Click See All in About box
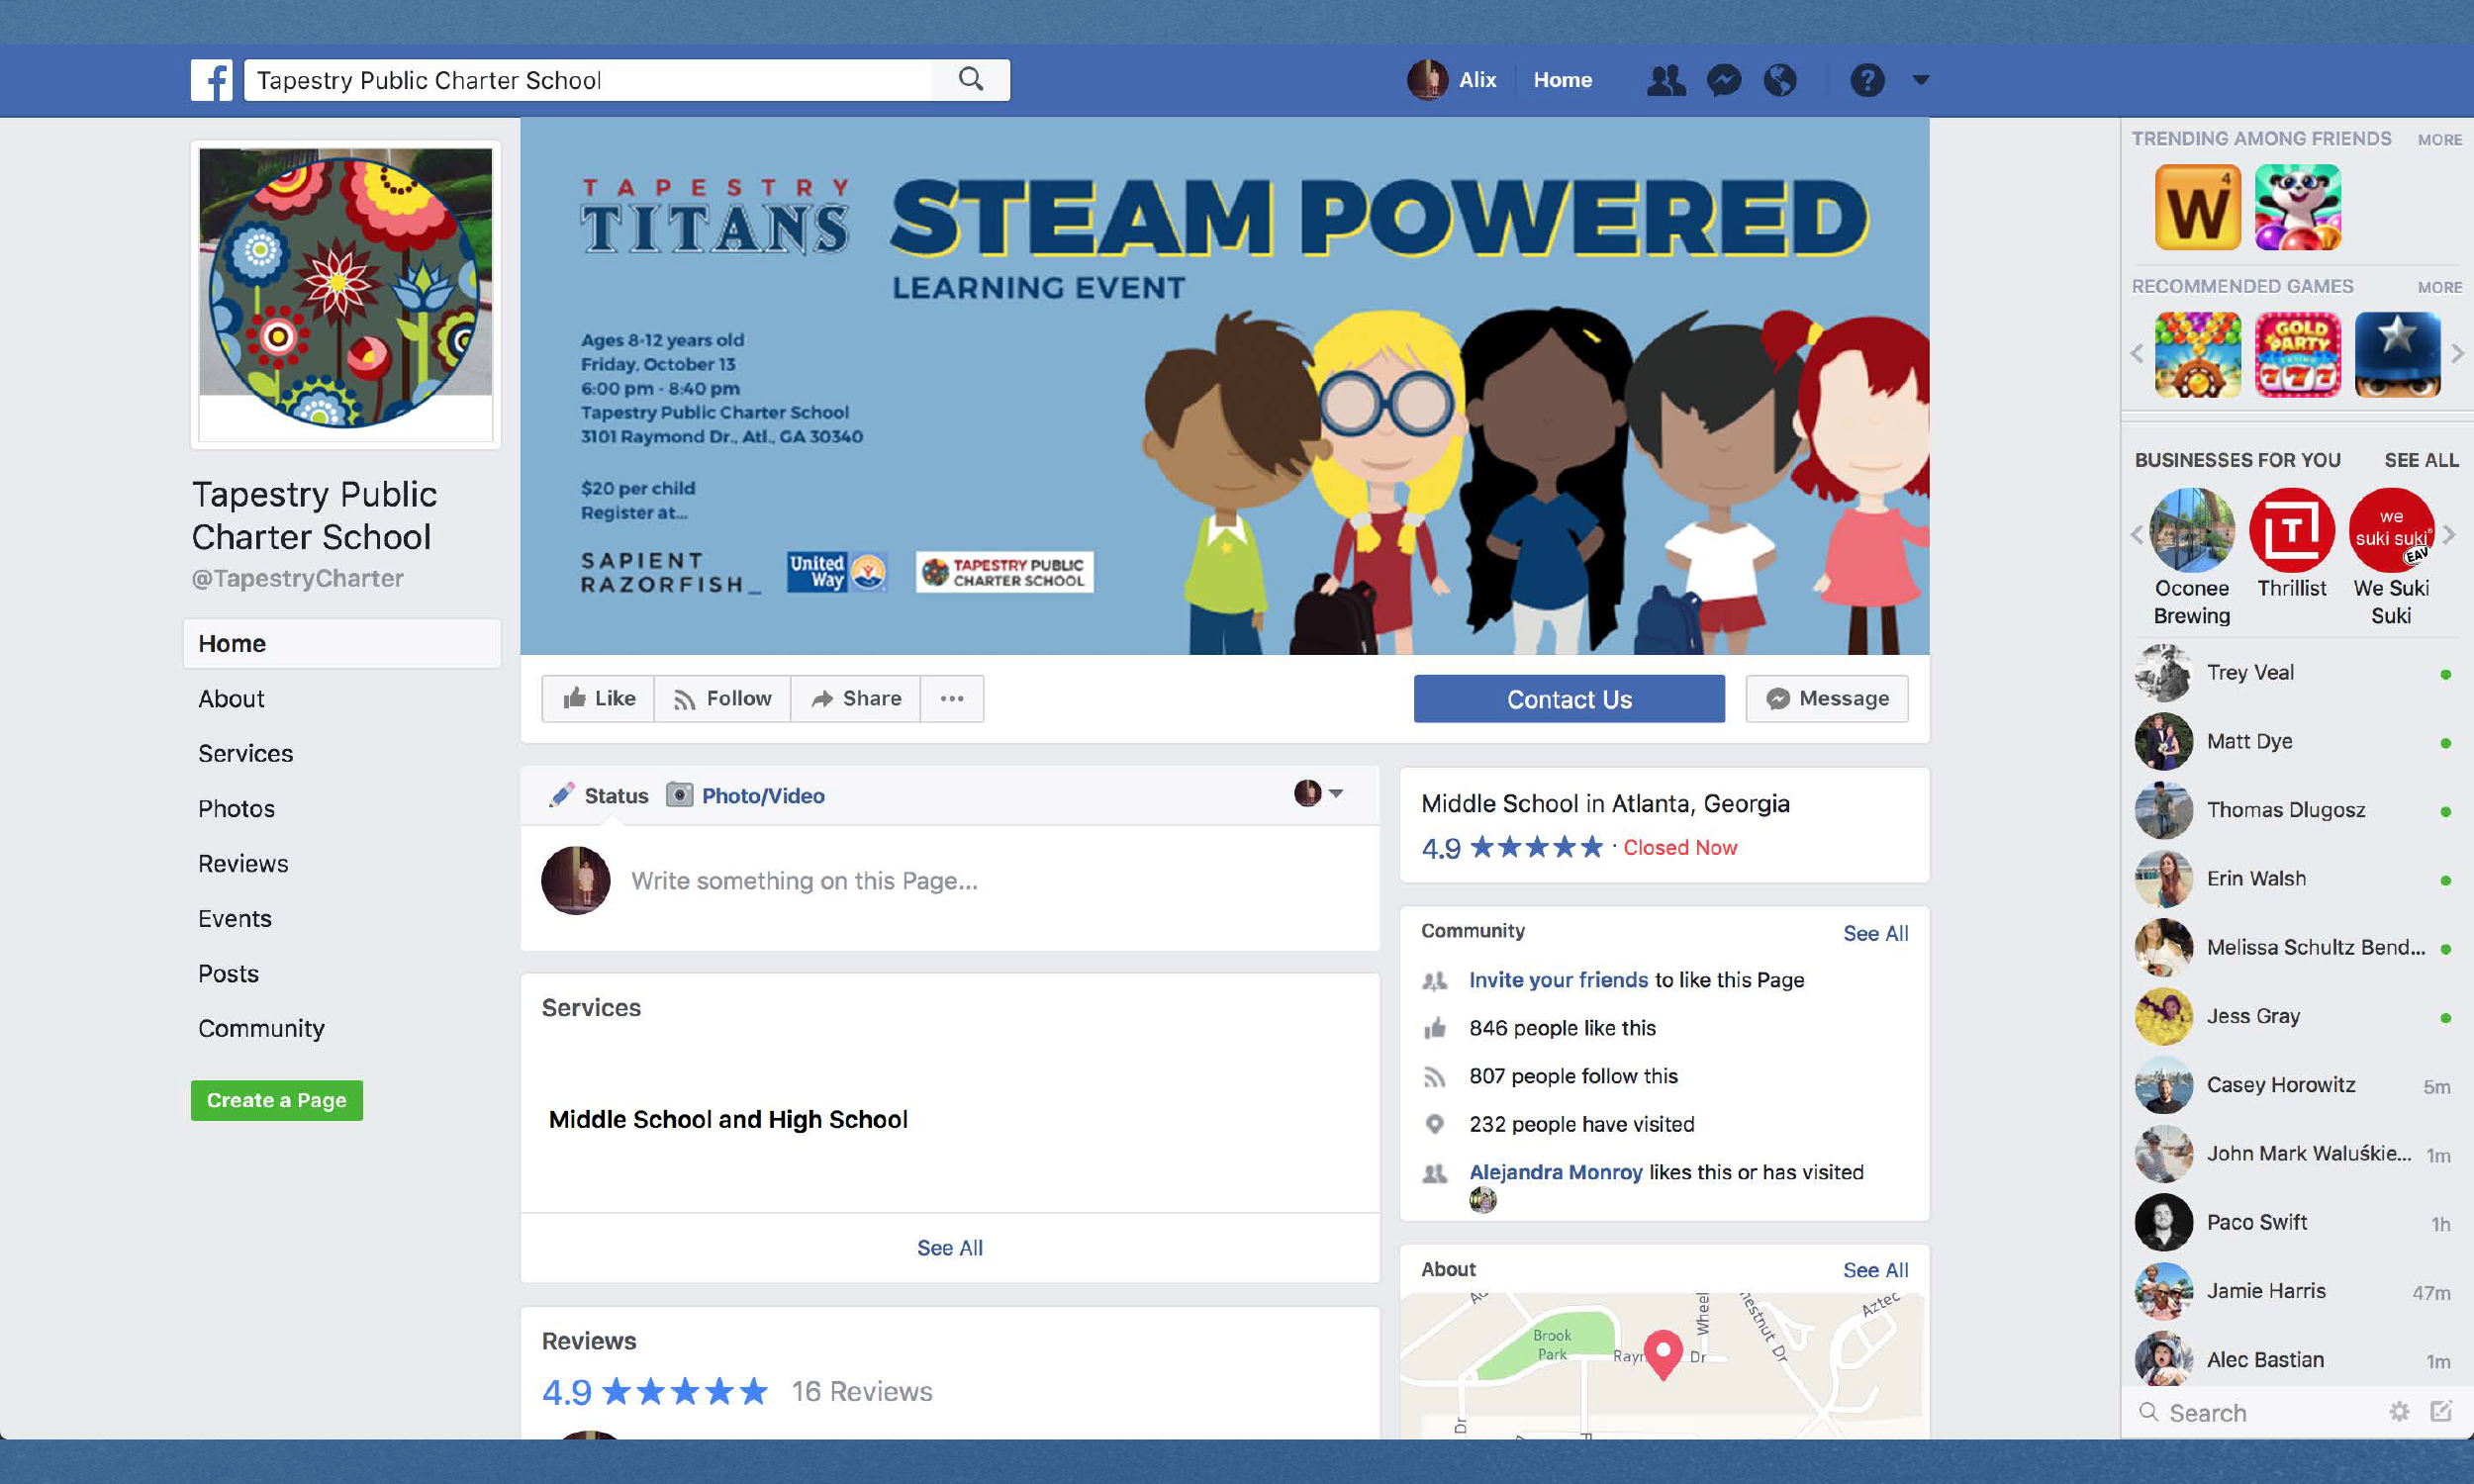The image size is (2474, 1484). [1875, 1270]
